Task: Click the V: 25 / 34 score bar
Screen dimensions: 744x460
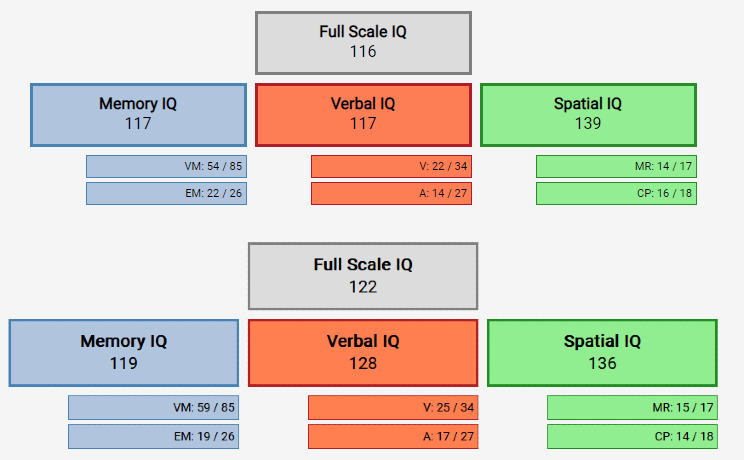Action: click(x=393, y=407)
